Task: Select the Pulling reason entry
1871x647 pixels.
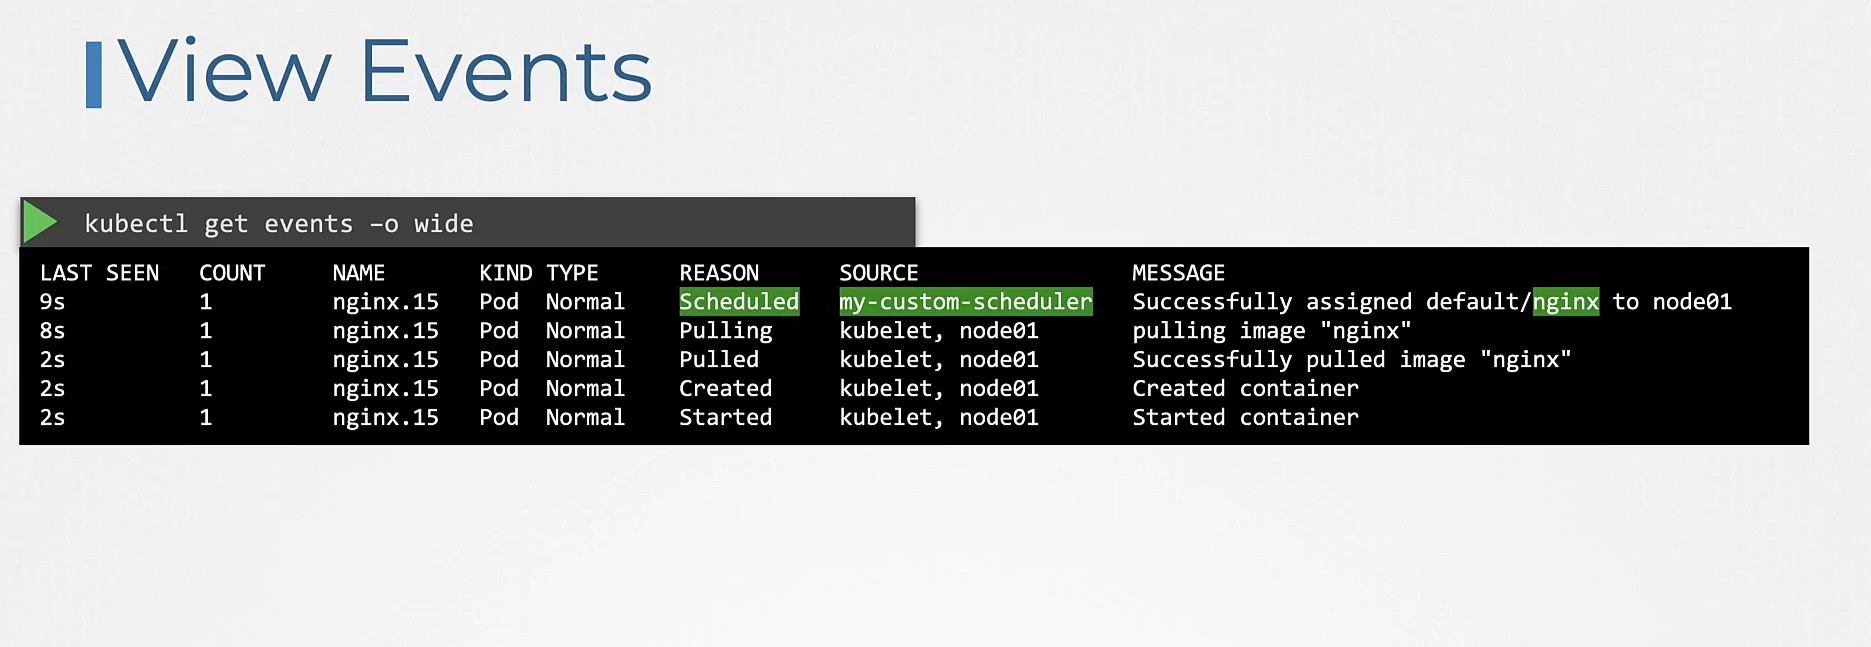Action: click(725, 331)
